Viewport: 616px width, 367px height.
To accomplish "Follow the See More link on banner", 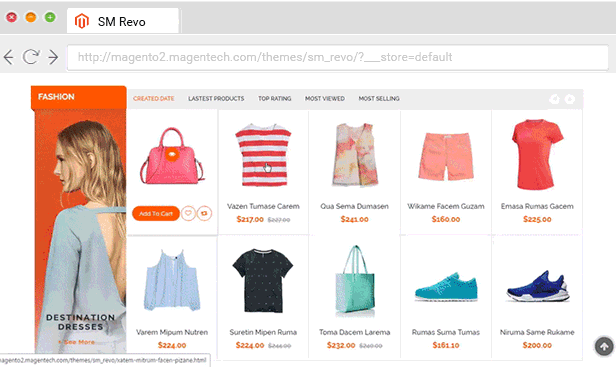I will pos(79,342).
